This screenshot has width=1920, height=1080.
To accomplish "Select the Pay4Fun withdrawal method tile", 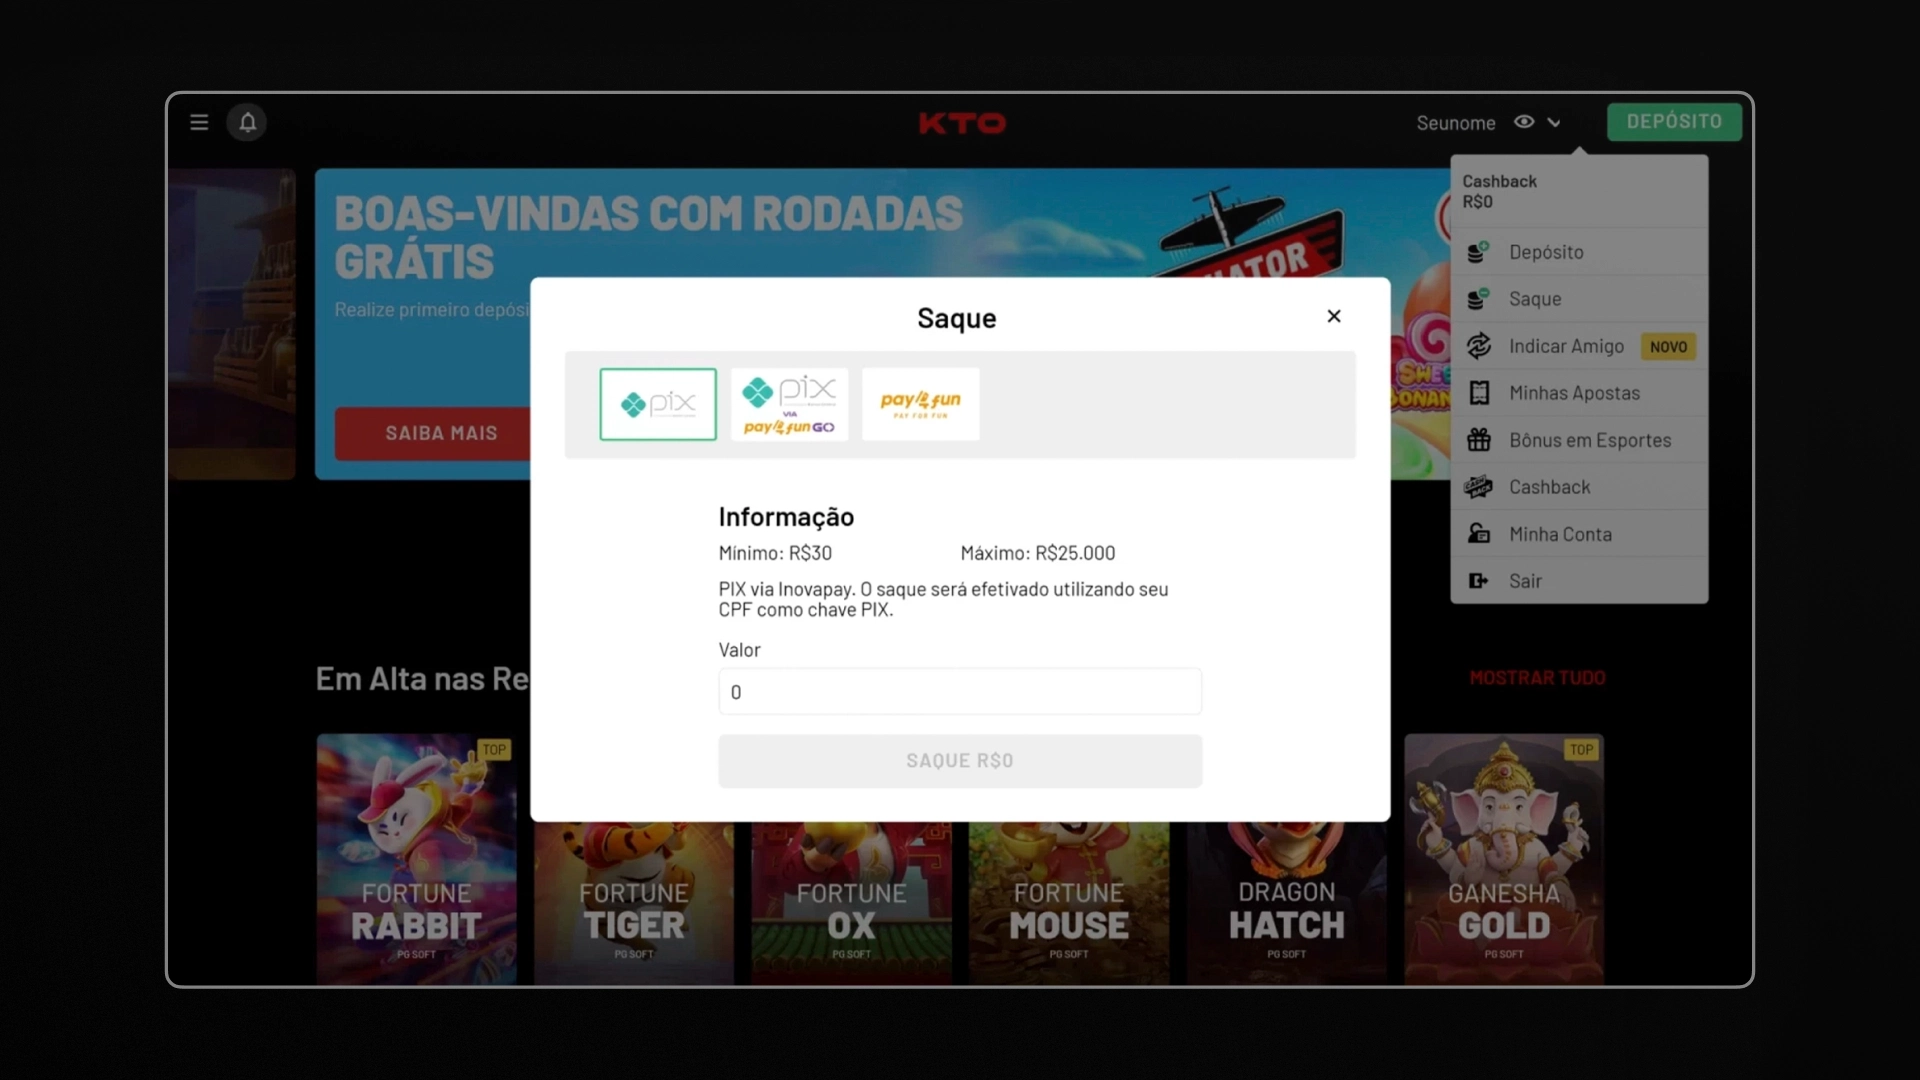I will tap(919, 404).
